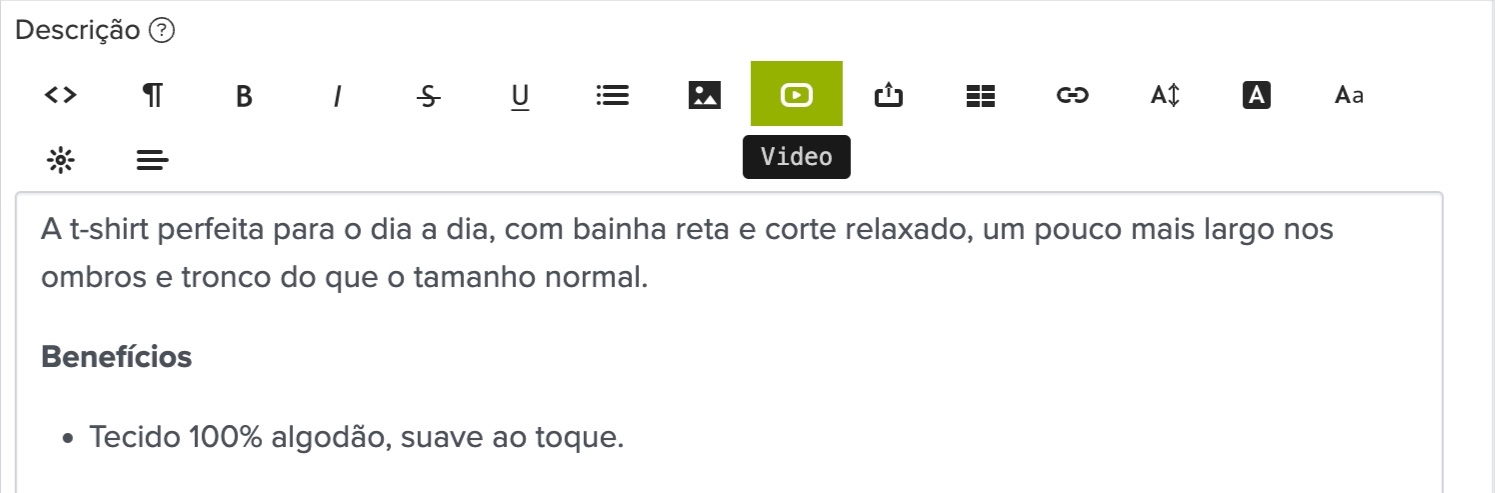Click the highlighted Video button
This screenshot has height=493, width=1495.
pyautogui.click(x=796, y=95)
